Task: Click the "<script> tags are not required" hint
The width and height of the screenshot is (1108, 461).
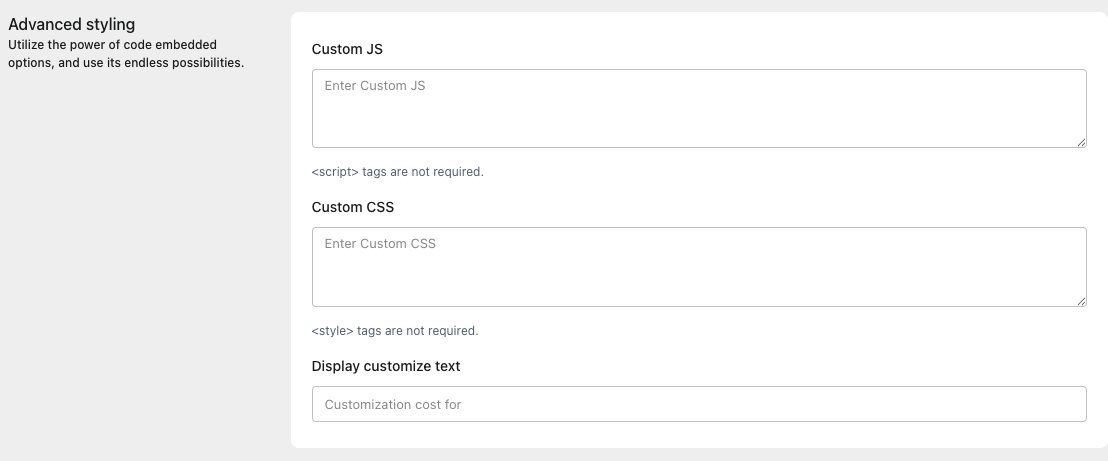Action: [397, 172]
